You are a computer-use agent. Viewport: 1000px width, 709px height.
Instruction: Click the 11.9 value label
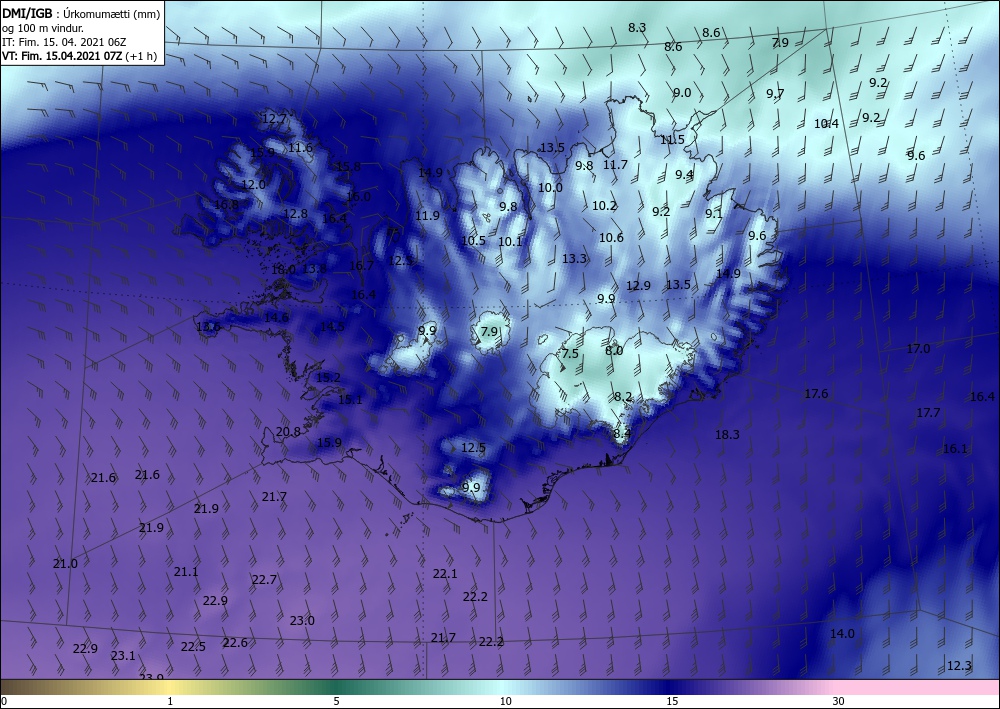point(427,216)
